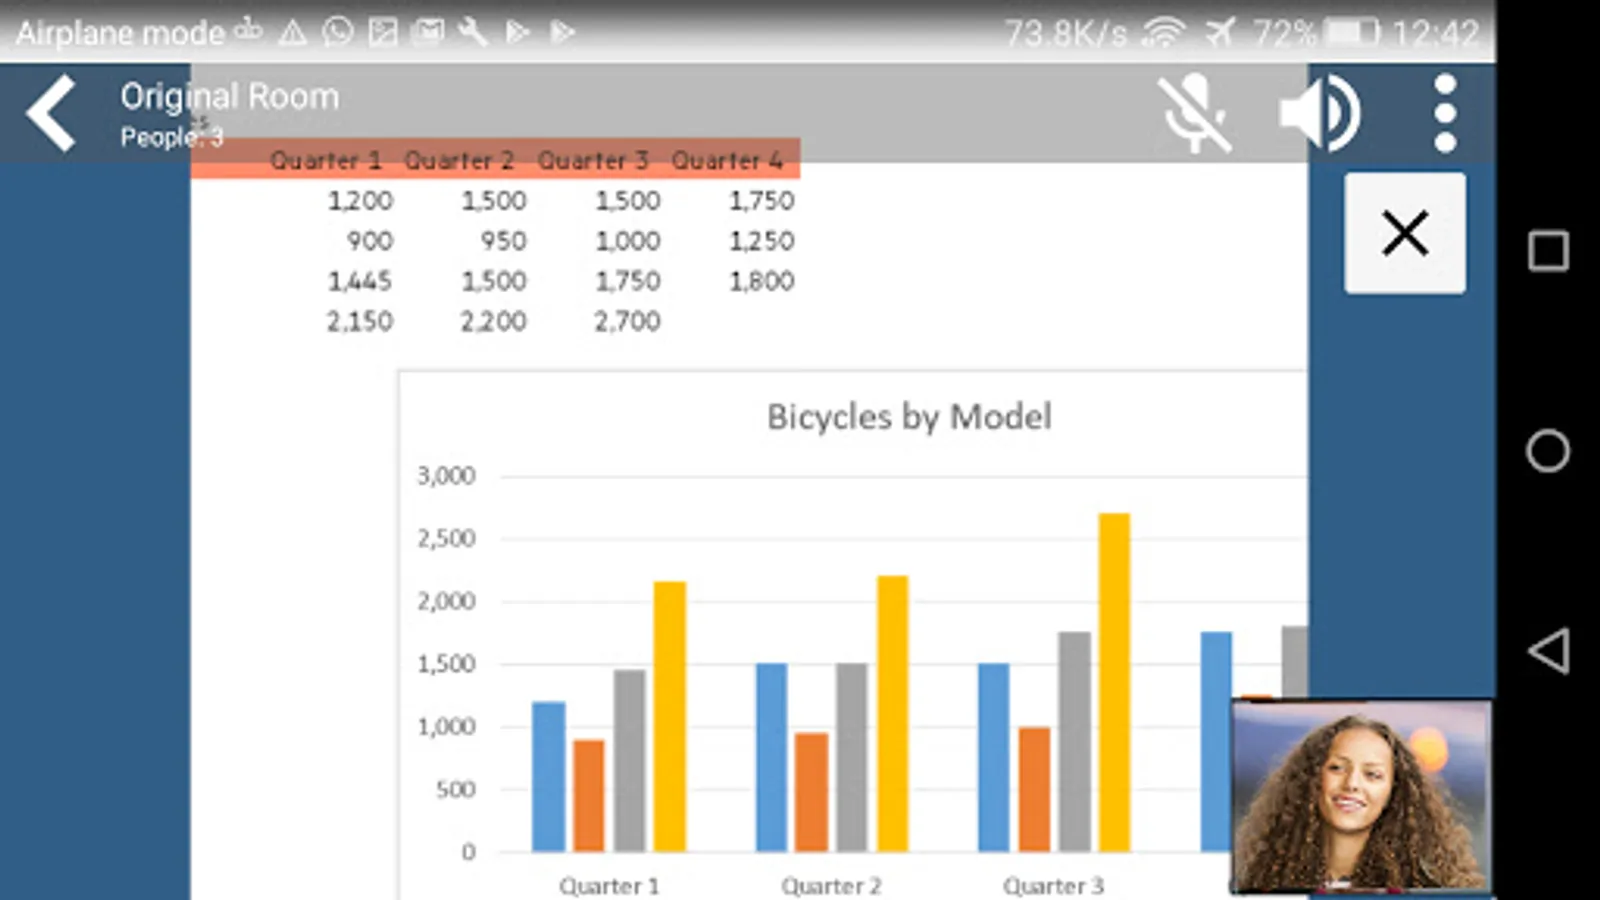1600x900 pixels.
Task: Toggle the muted microphone icon
Action: tap(1195, 114)
